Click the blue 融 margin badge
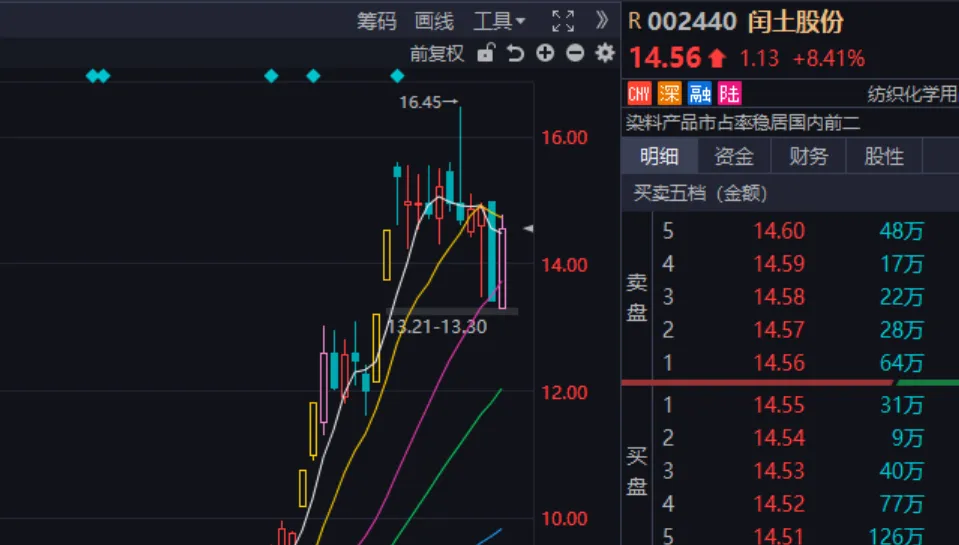This screenshot has height=545, width=959. click(x=699, y=94)
